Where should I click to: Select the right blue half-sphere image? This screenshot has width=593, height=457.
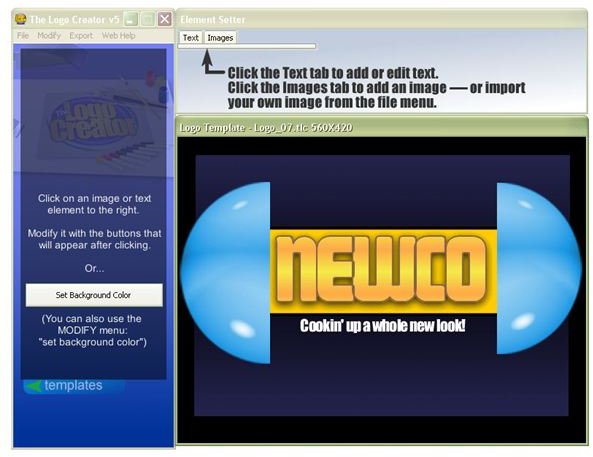coord(539,268)
